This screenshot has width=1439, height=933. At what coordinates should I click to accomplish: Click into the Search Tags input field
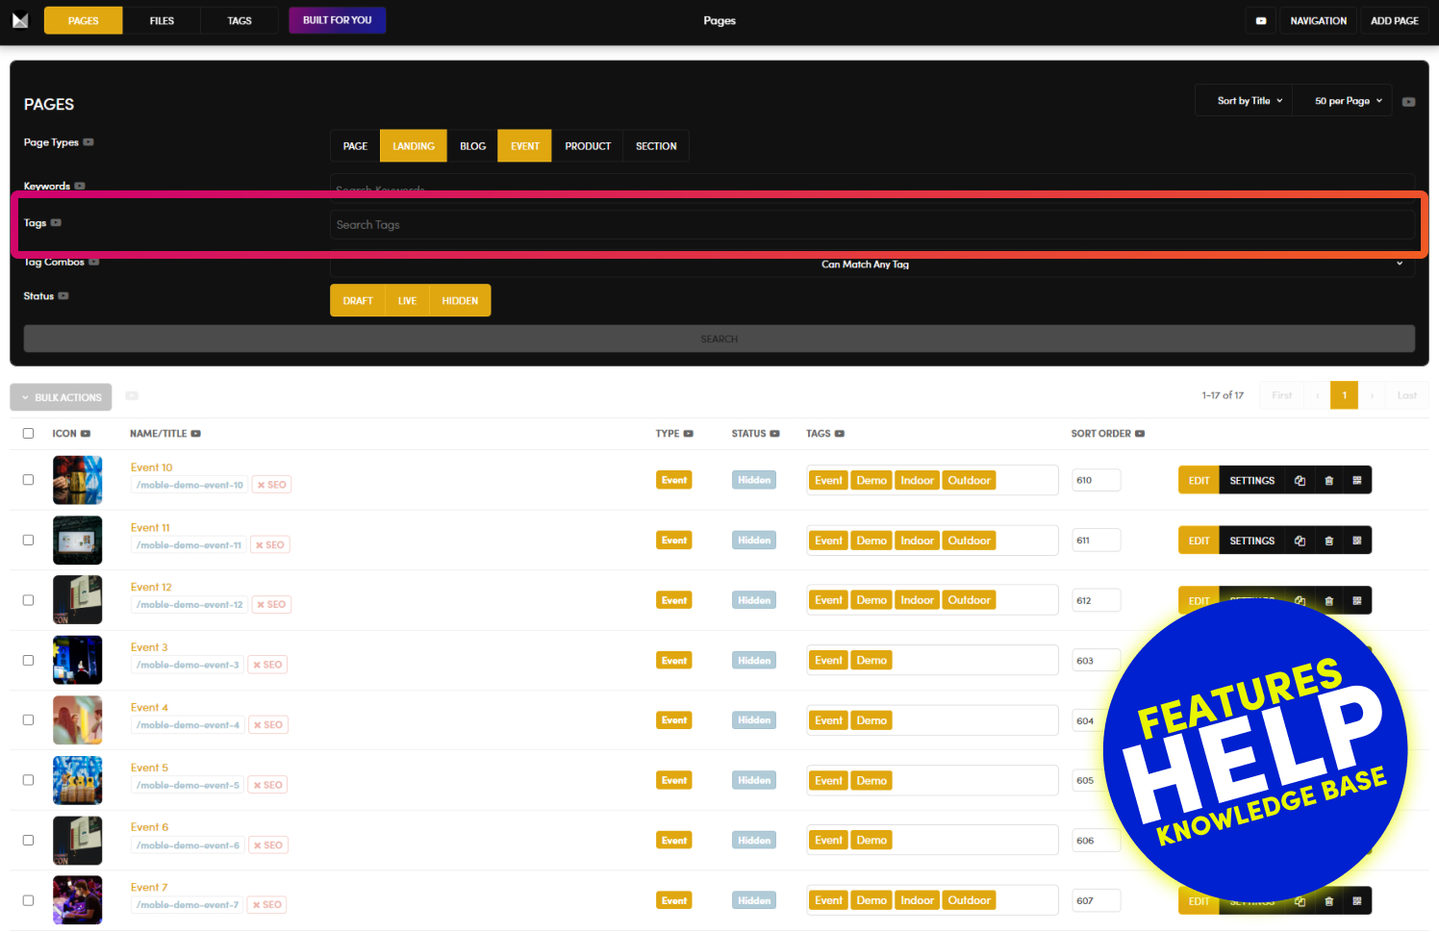pyautogui.click(x=870, y=225)
